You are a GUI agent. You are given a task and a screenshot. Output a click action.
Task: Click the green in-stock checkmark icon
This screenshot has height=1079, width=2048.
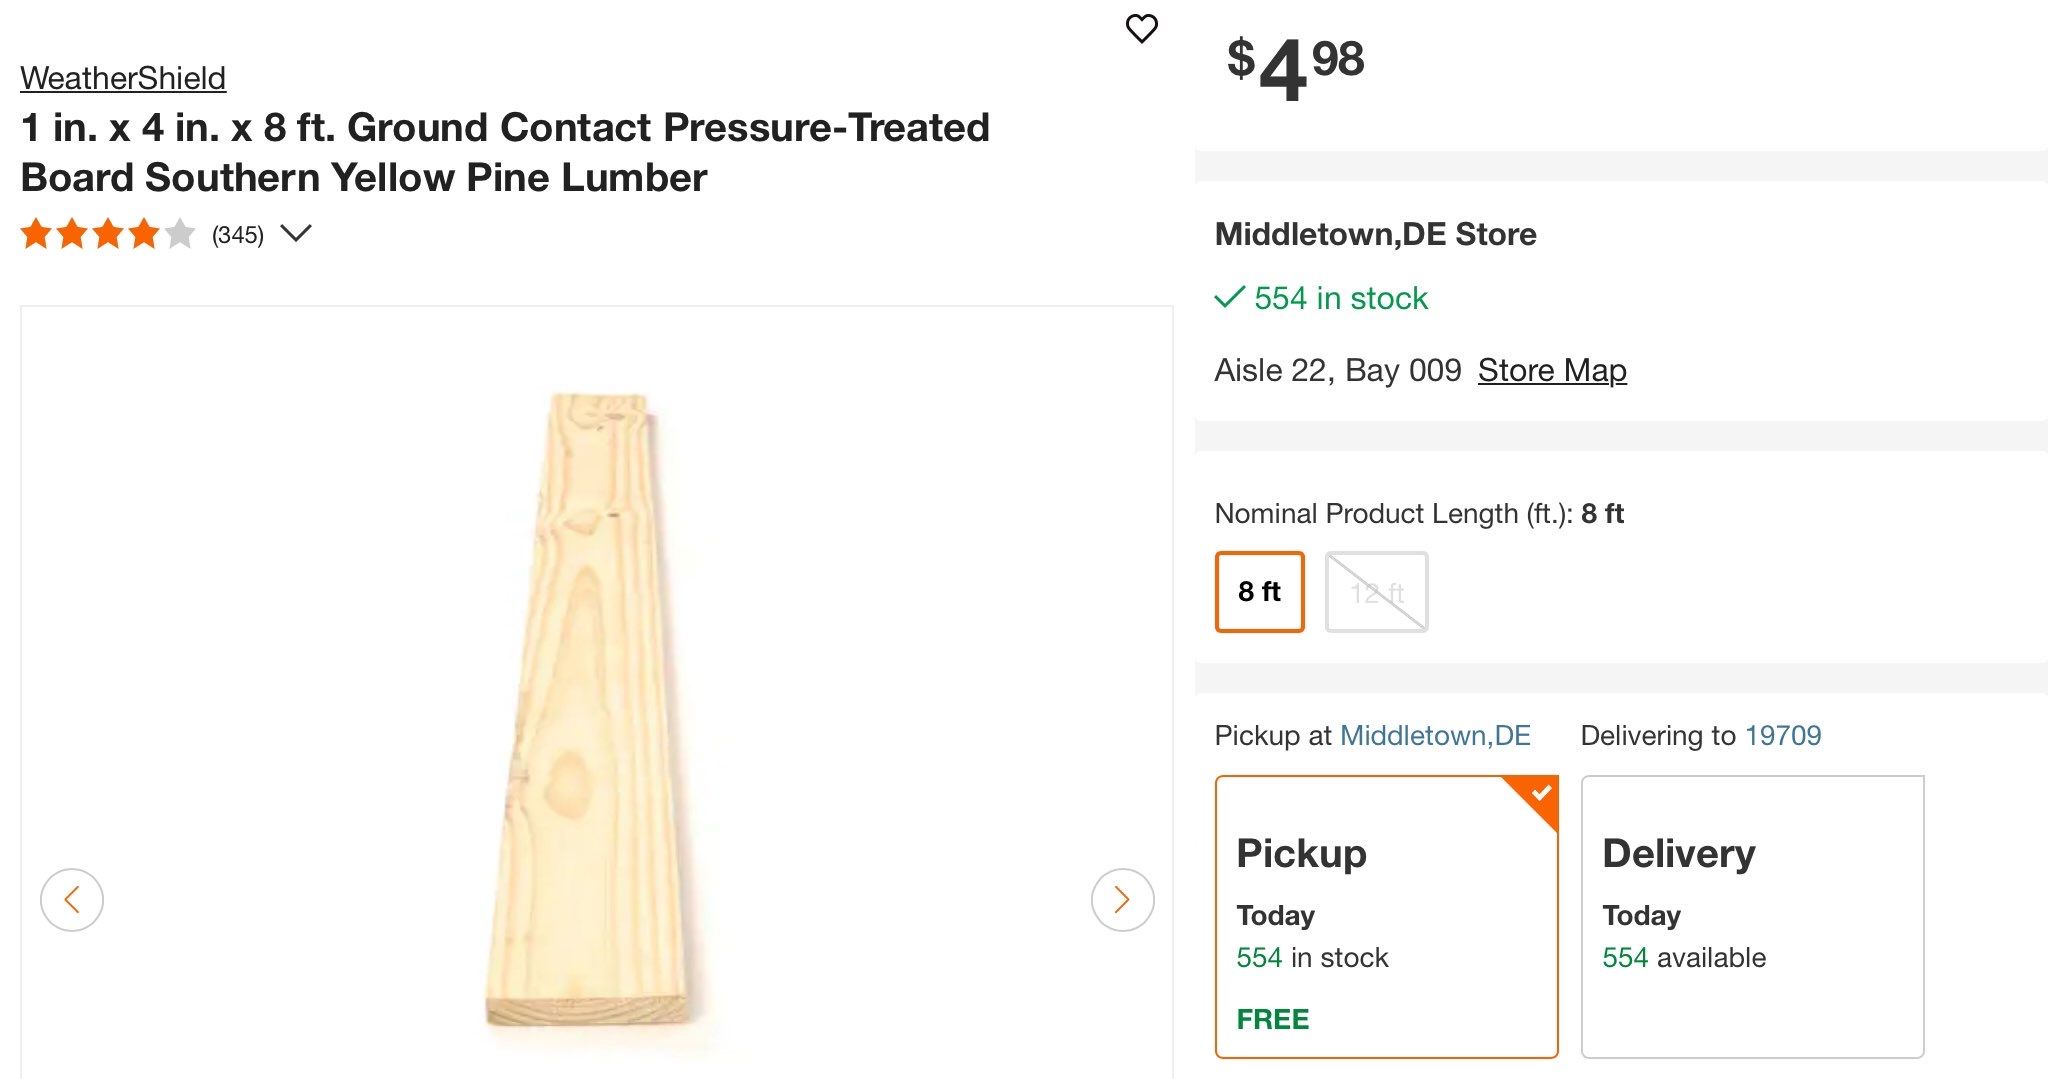click(x=1229, y=298)
